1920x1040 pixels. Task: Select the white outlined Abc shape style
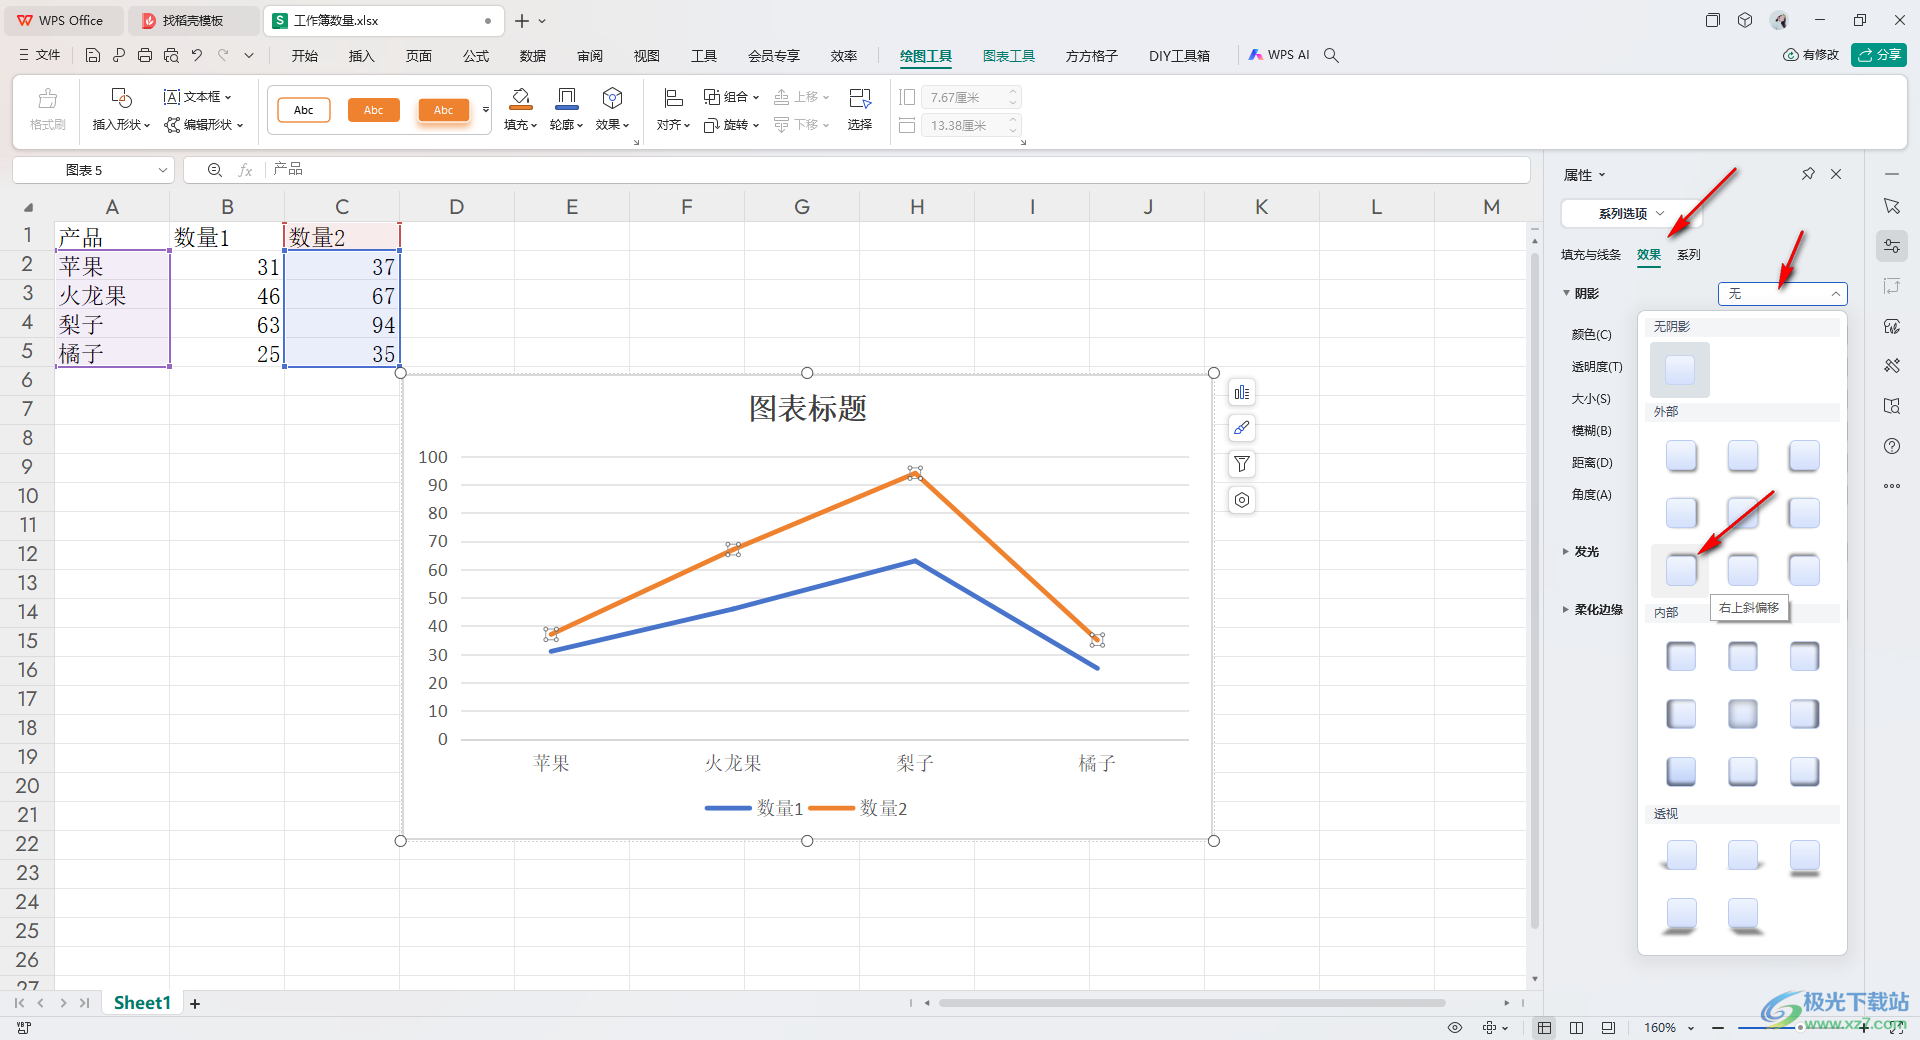(304, 110)
